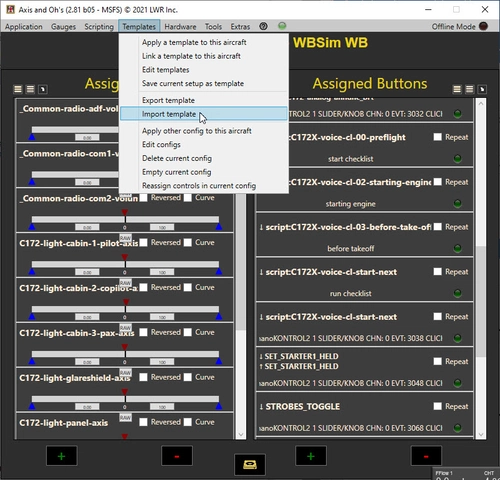Click red minus button to remove an axis

click(x=177, y=456)
